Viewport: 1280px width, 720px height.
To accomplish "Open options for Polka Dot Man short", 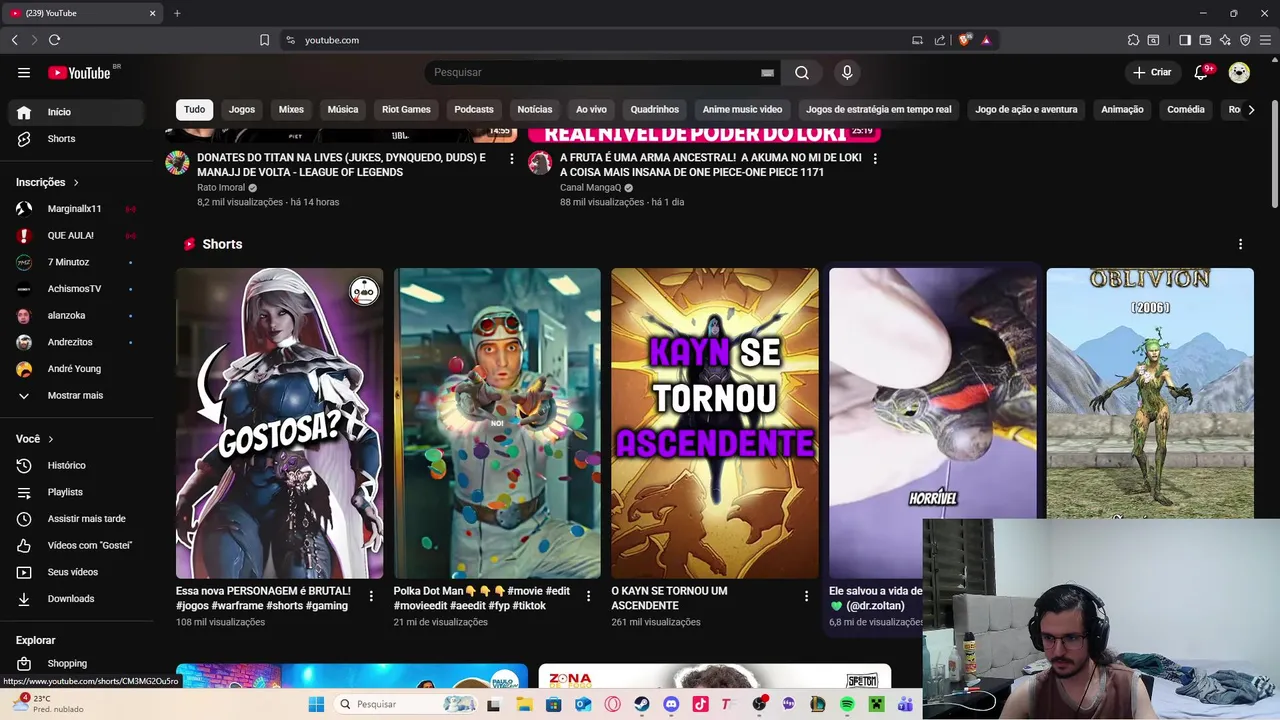I will click(588, 596).
